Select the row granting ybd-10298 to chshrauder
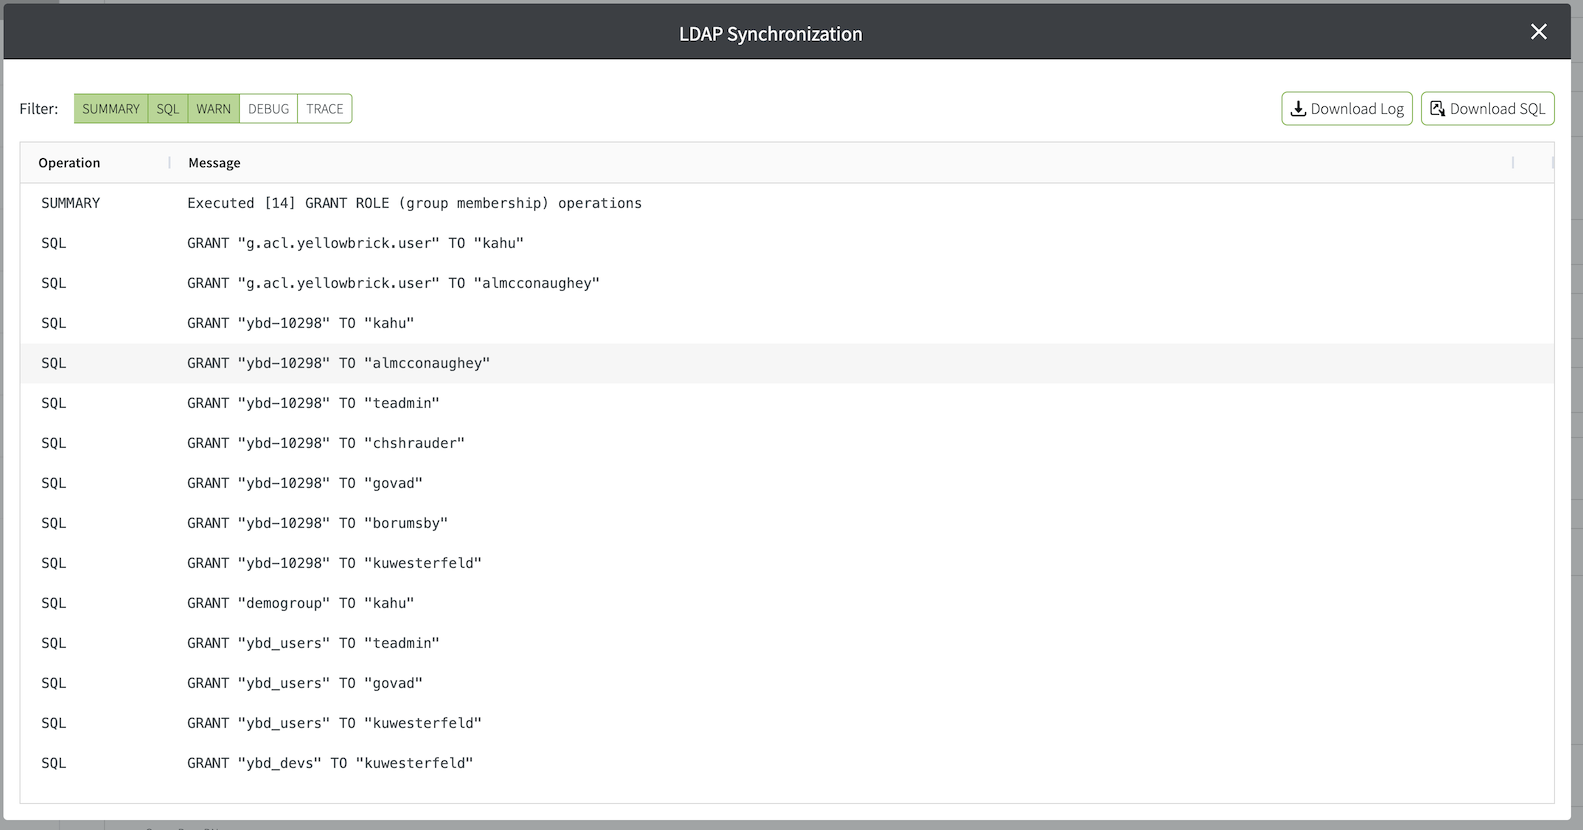Viewport: 1583px width, 830px height. [326, 443]
